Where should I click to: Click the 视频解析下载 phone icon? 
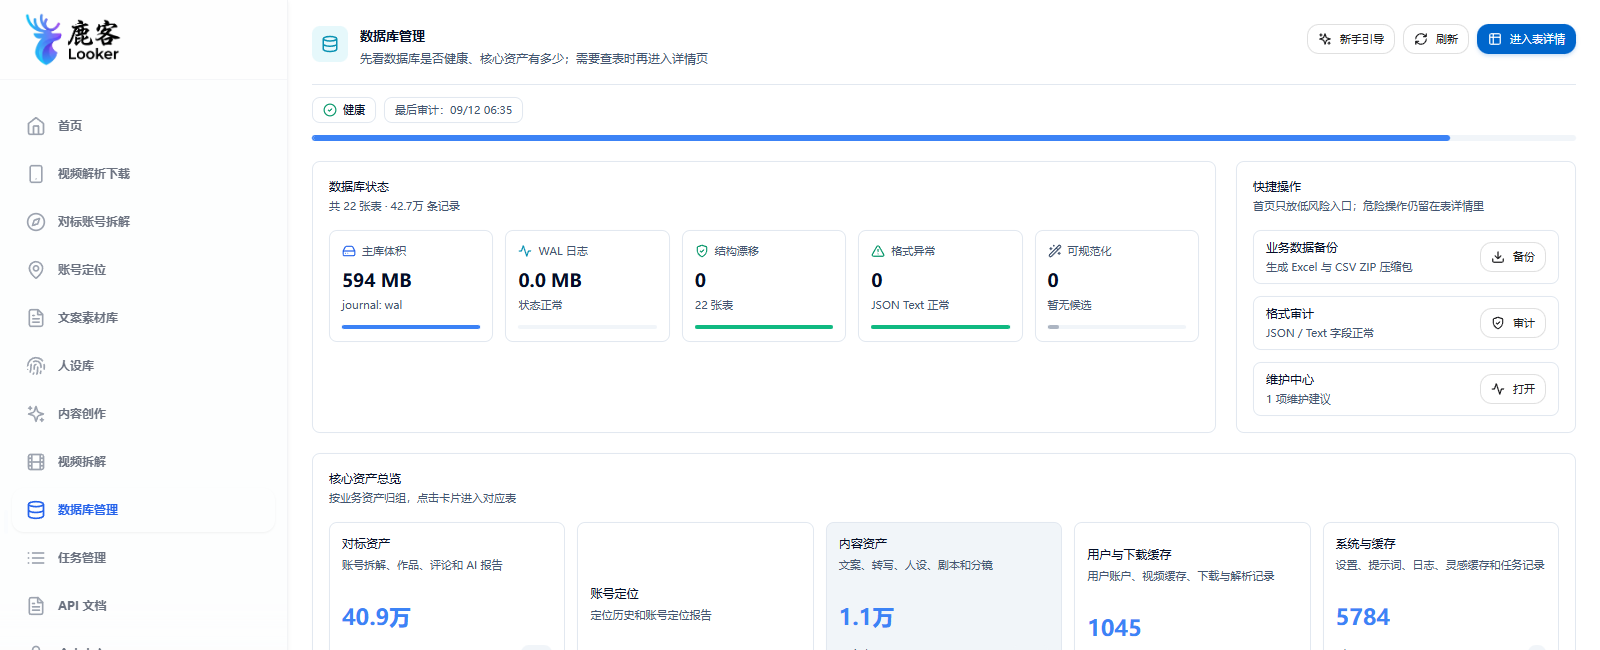click(x=36, y=174)
